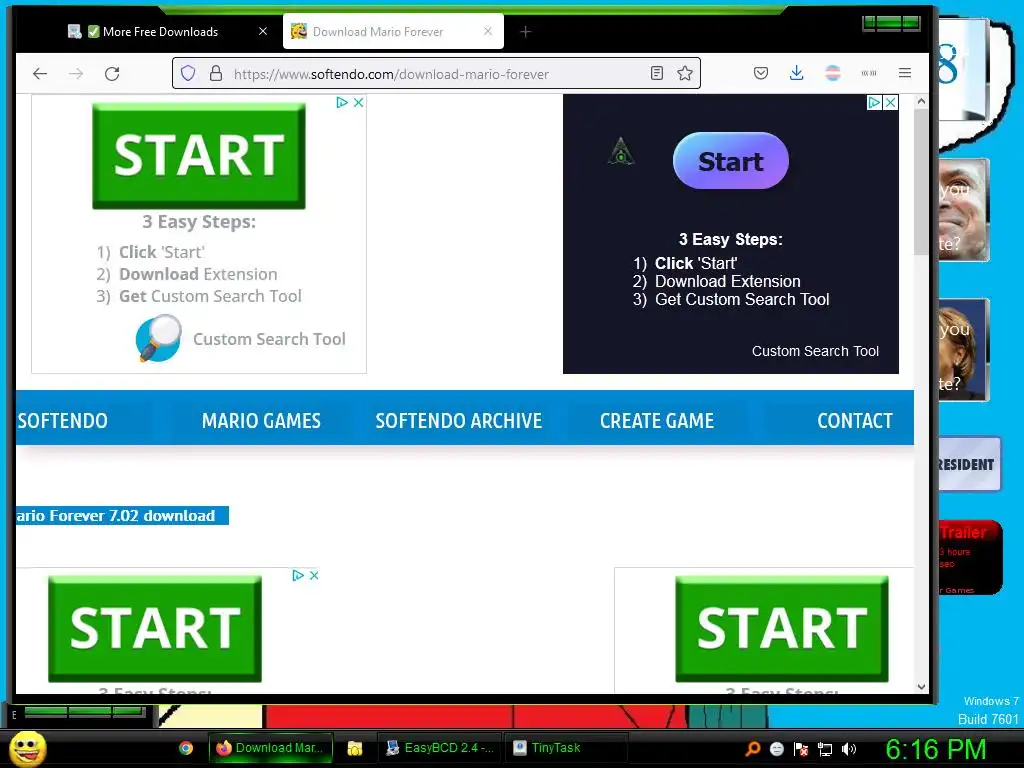
Task: Close the Download Mario Forever tab
Action: [x=488, y=31]
